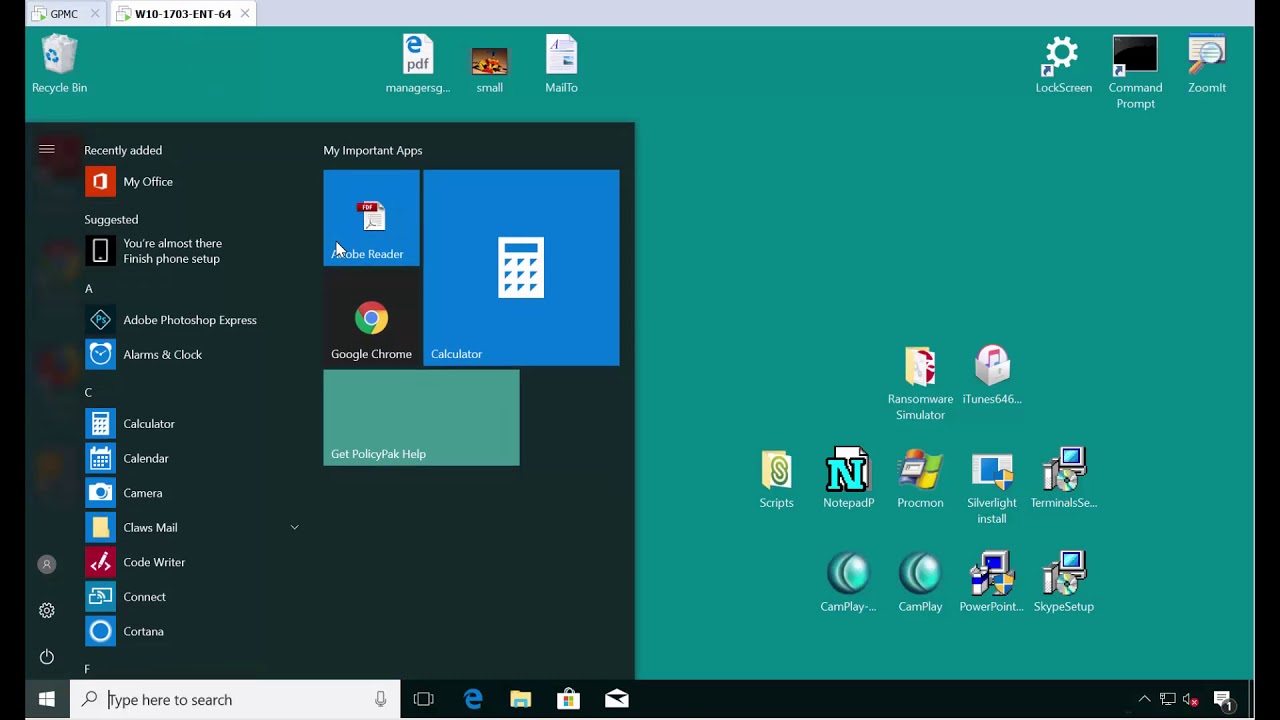Click the taskbar search box

pyautogui.click(x=235, y=700)
